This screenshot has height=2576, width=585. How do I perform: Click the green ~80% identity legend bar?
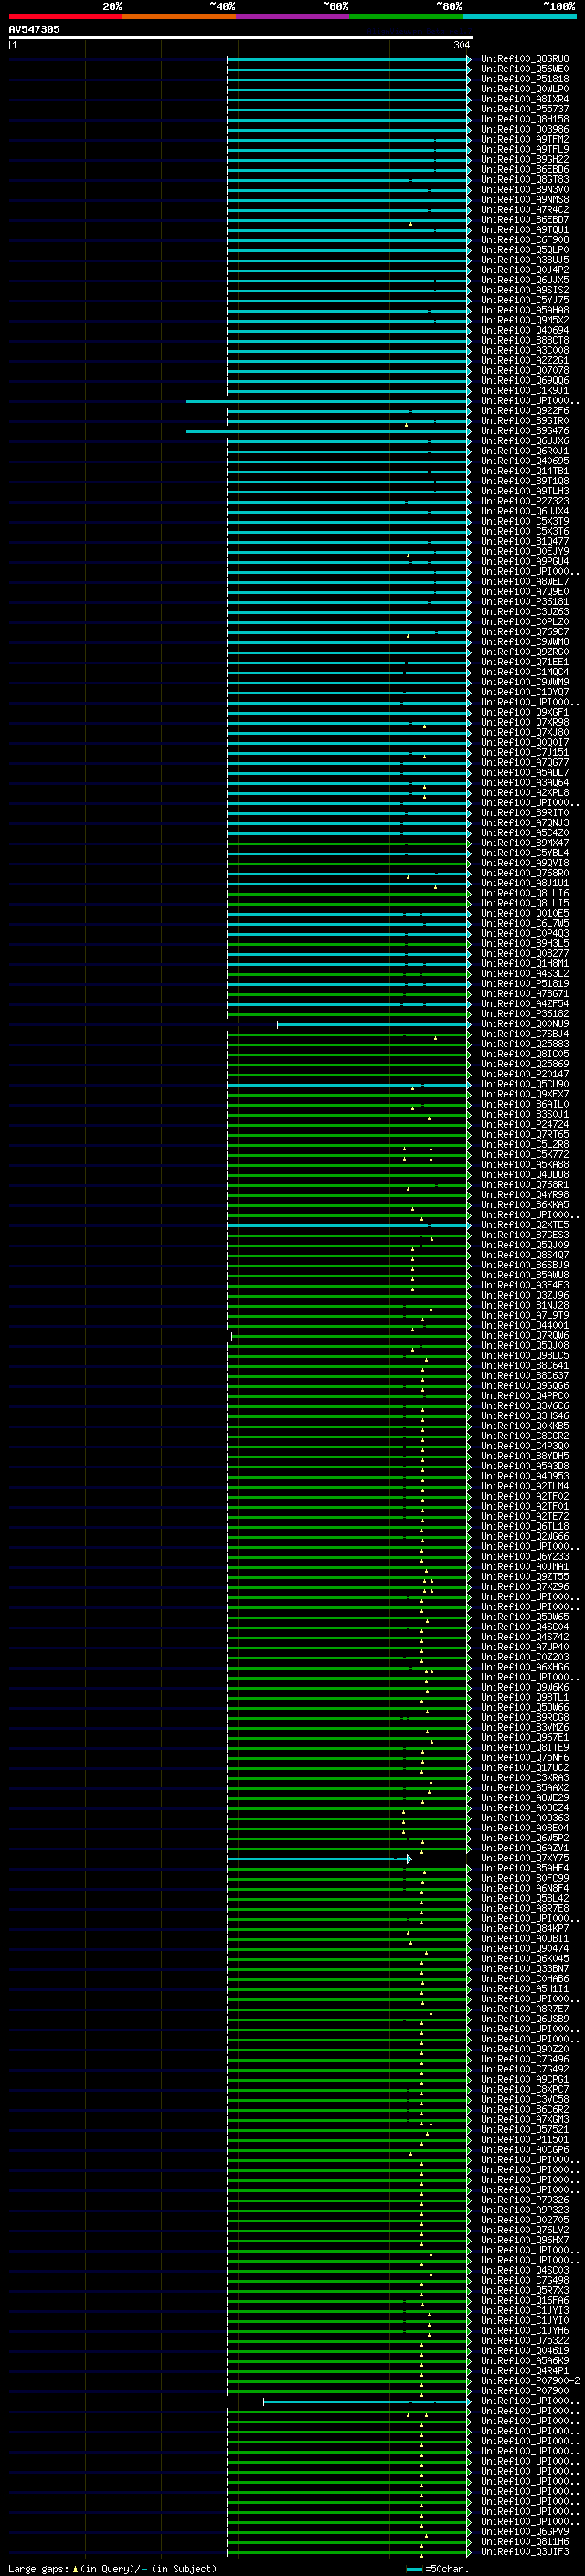[406, 16]
